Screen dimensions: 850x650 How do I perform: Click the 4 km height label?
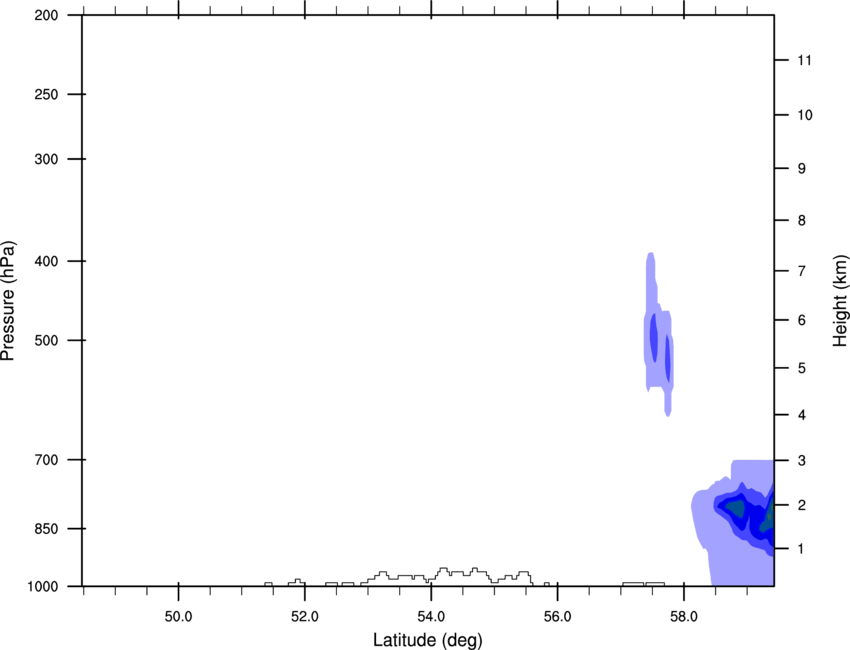coord(802,415)
